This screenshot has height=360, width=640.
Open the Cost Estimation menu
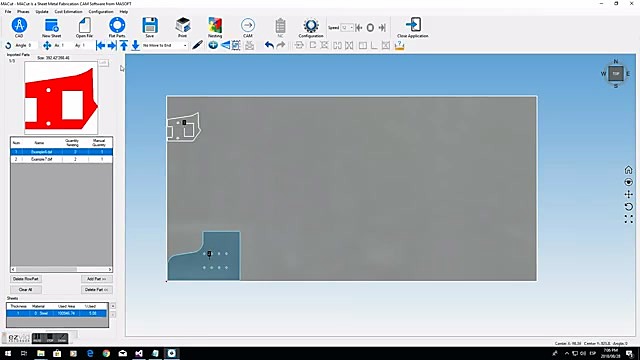[x=68, y=12]
